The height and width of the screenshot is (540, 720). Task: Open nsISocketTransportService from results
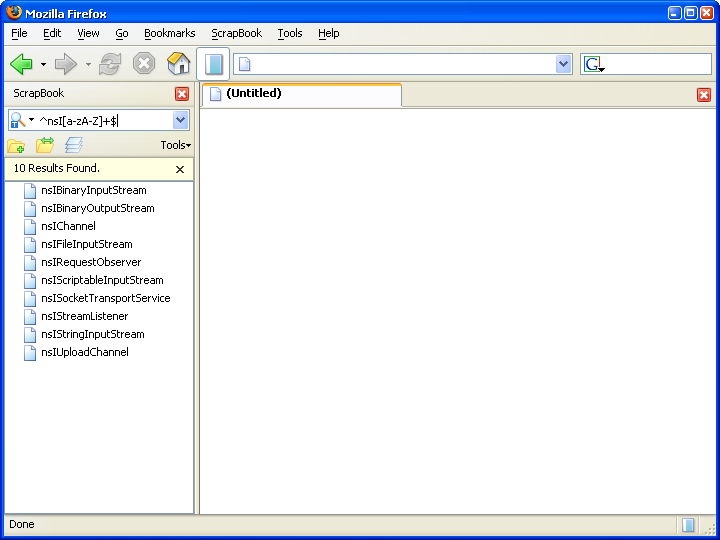(105, 298)
